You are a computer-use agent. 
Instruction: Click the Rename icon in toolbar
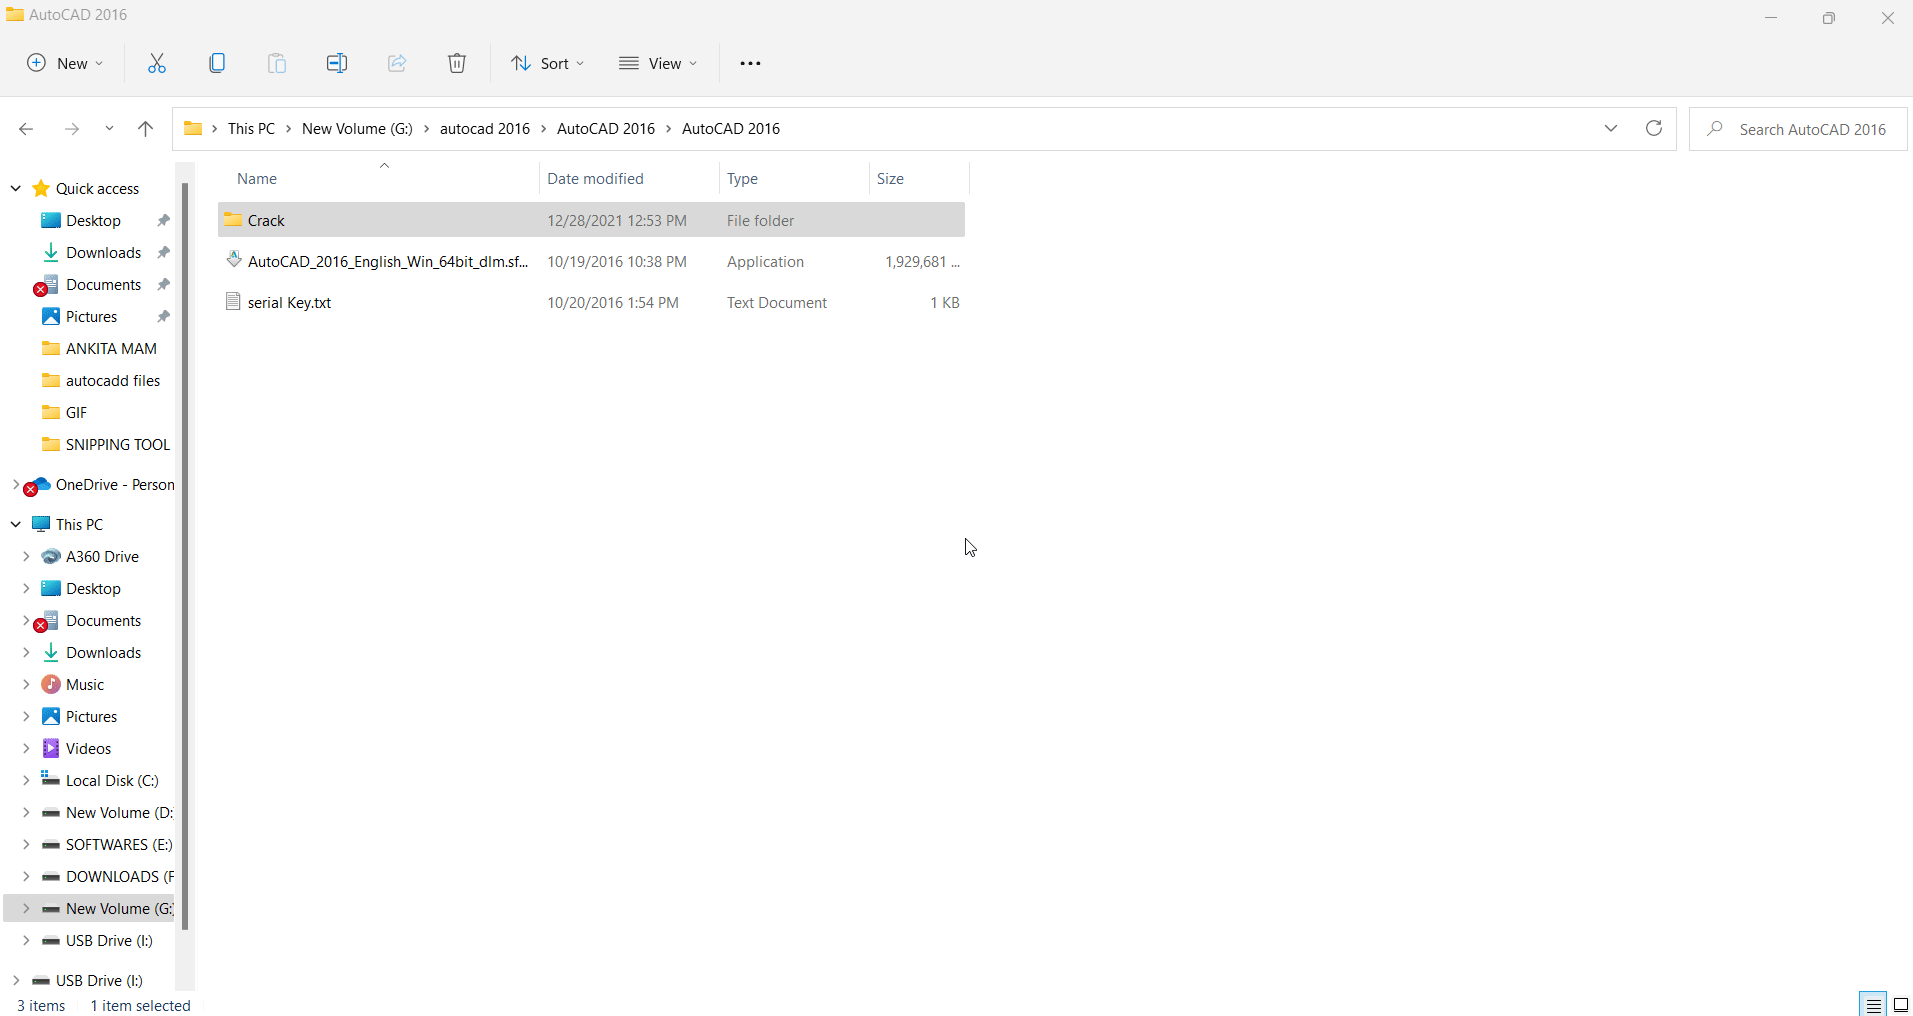click(x=337, y=63)
